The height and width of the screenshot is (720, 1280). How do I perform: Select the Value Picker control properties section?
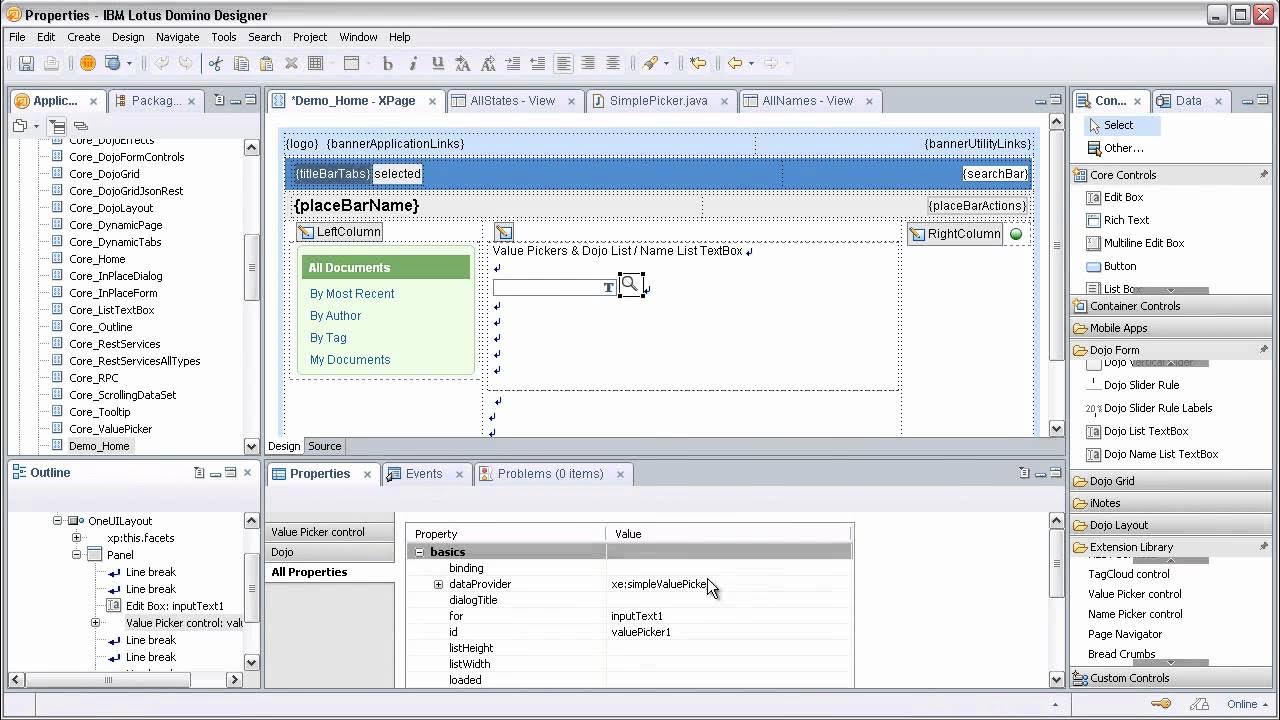coord(329,532)
